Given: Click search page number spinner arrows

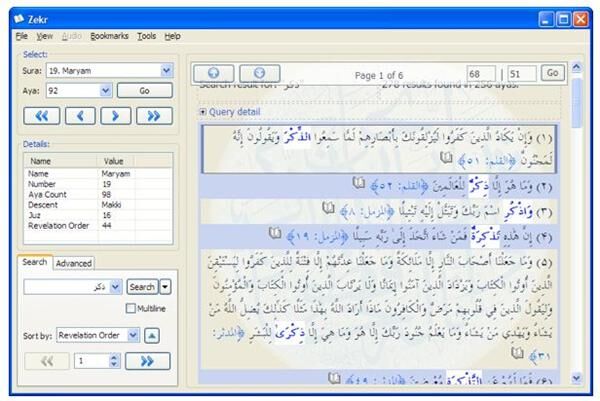Looking at the screenshot, I should click(114, 361).
